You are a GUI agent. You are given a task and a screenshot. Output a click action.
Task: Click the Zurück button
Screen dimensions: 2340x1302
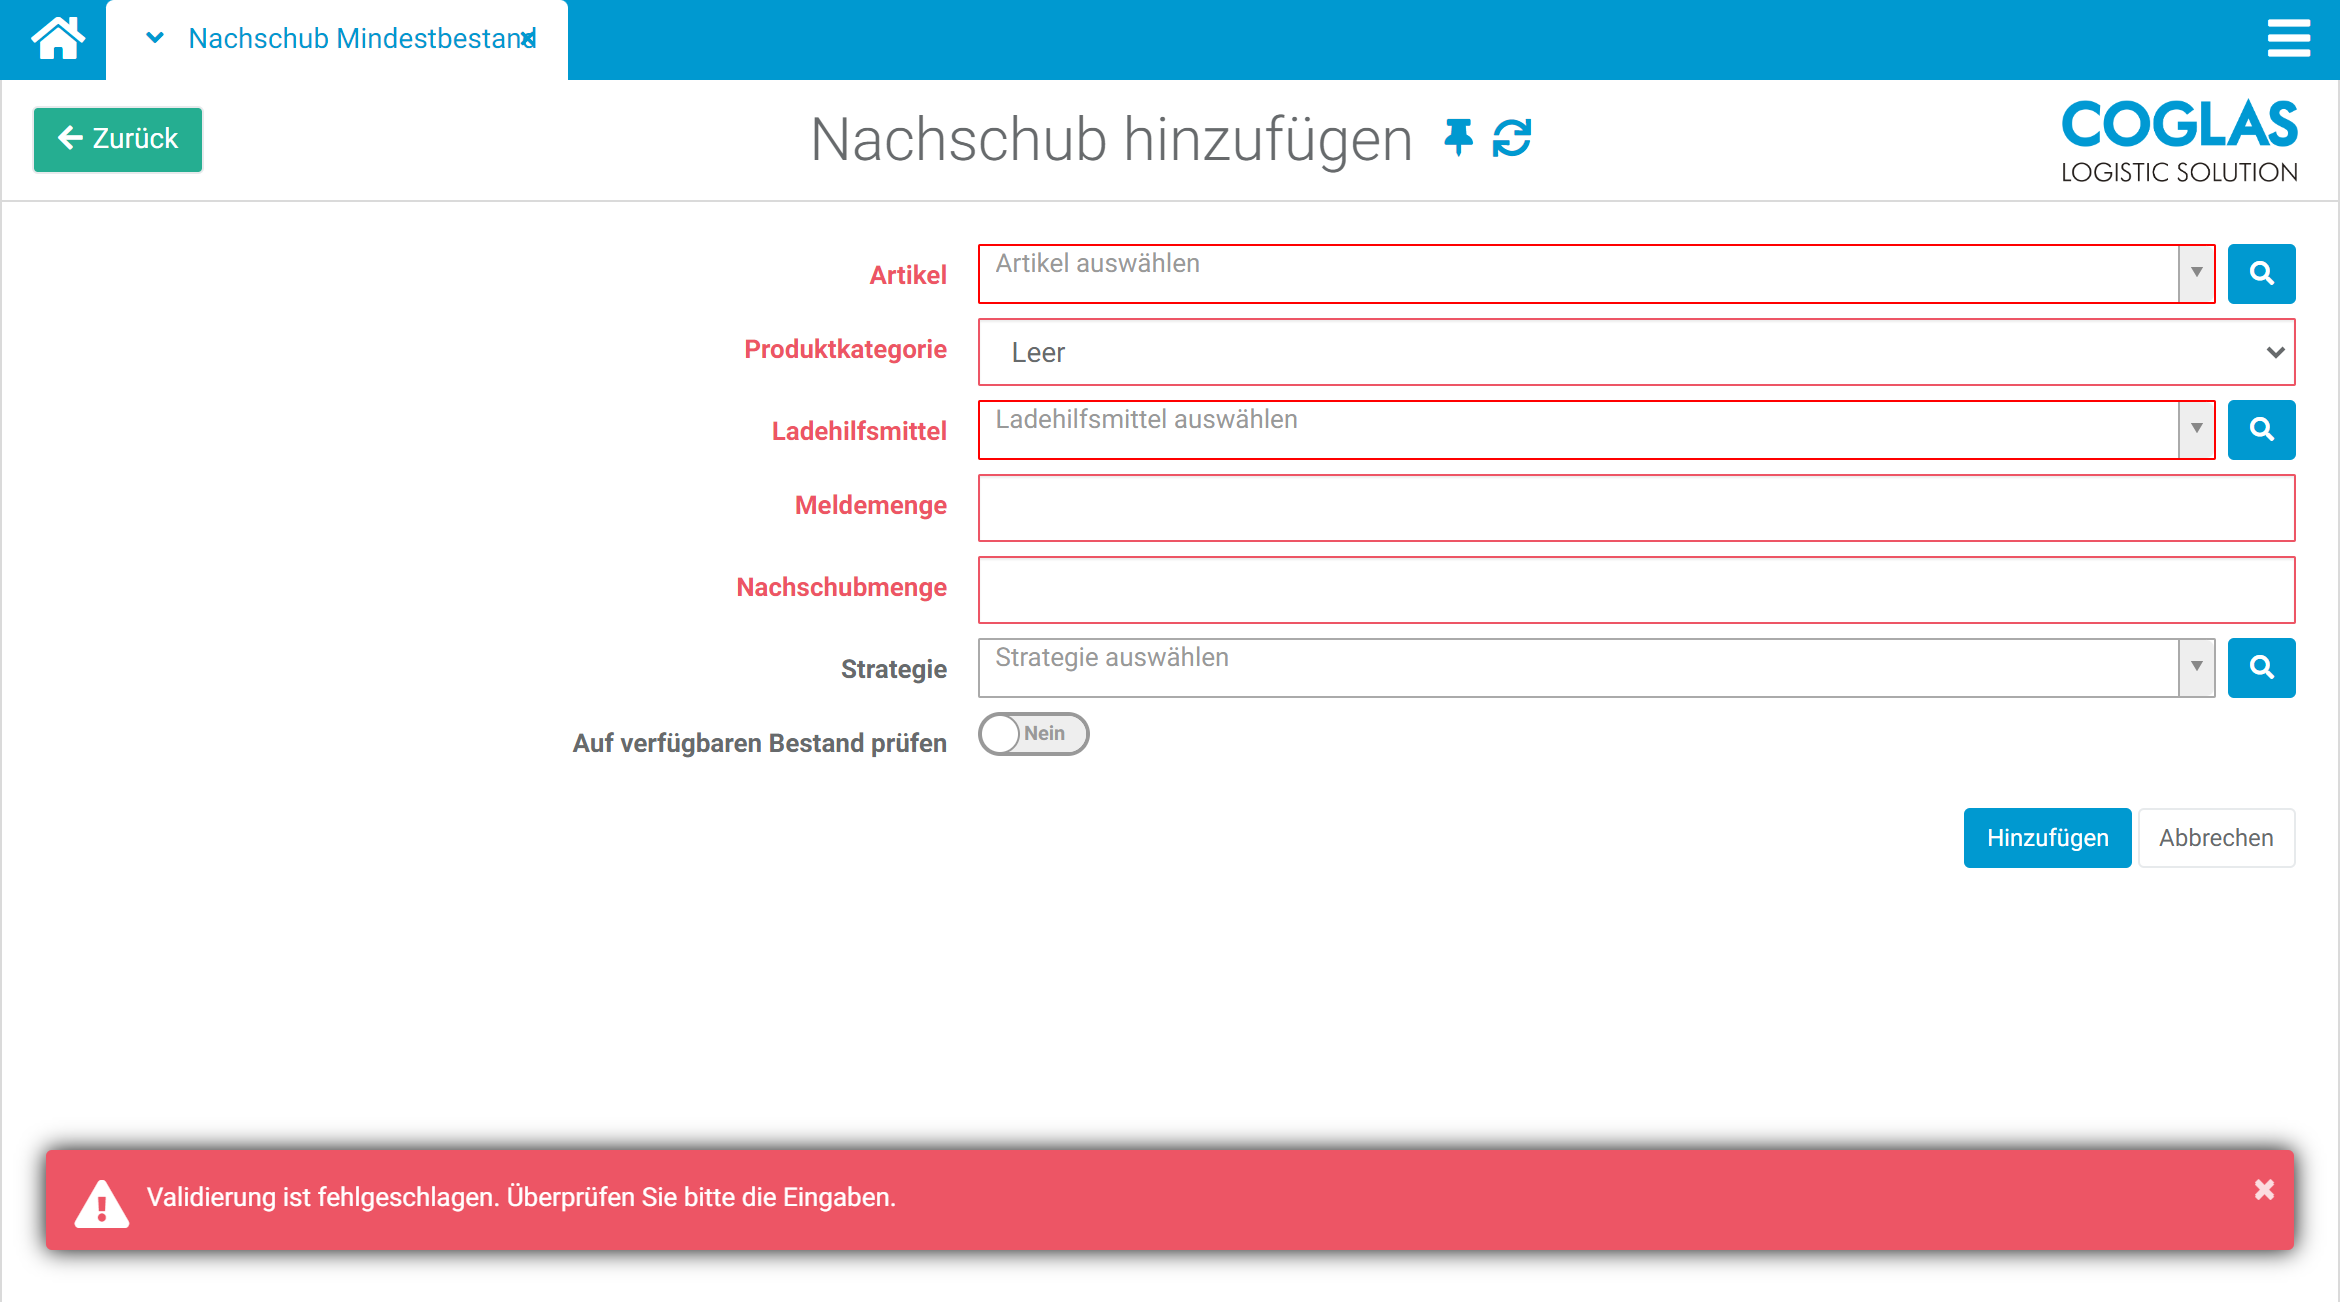[117, 139]
